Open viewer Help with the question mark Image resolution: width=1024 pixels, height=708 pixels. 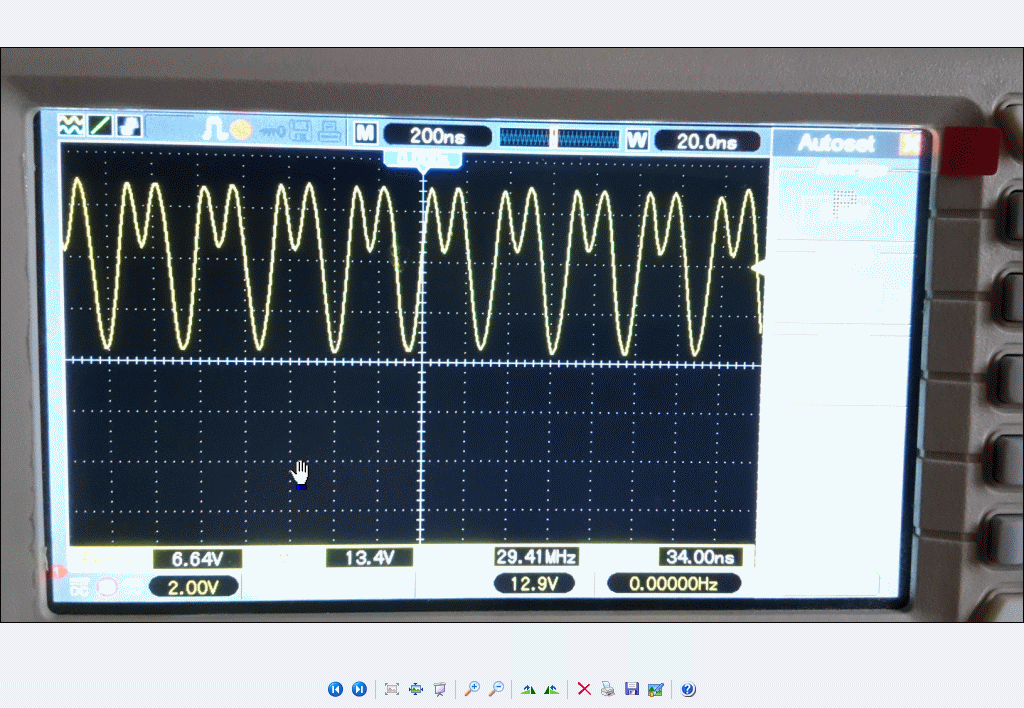[x=688, y=689]
